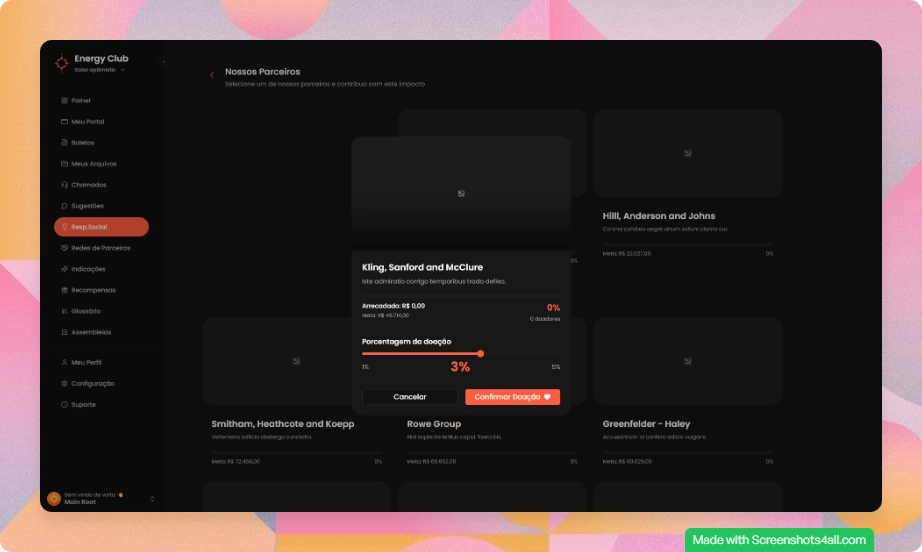The image size is (922, 552).
Task: Click the Recompensas gift icon
Action: coord(64,290)
